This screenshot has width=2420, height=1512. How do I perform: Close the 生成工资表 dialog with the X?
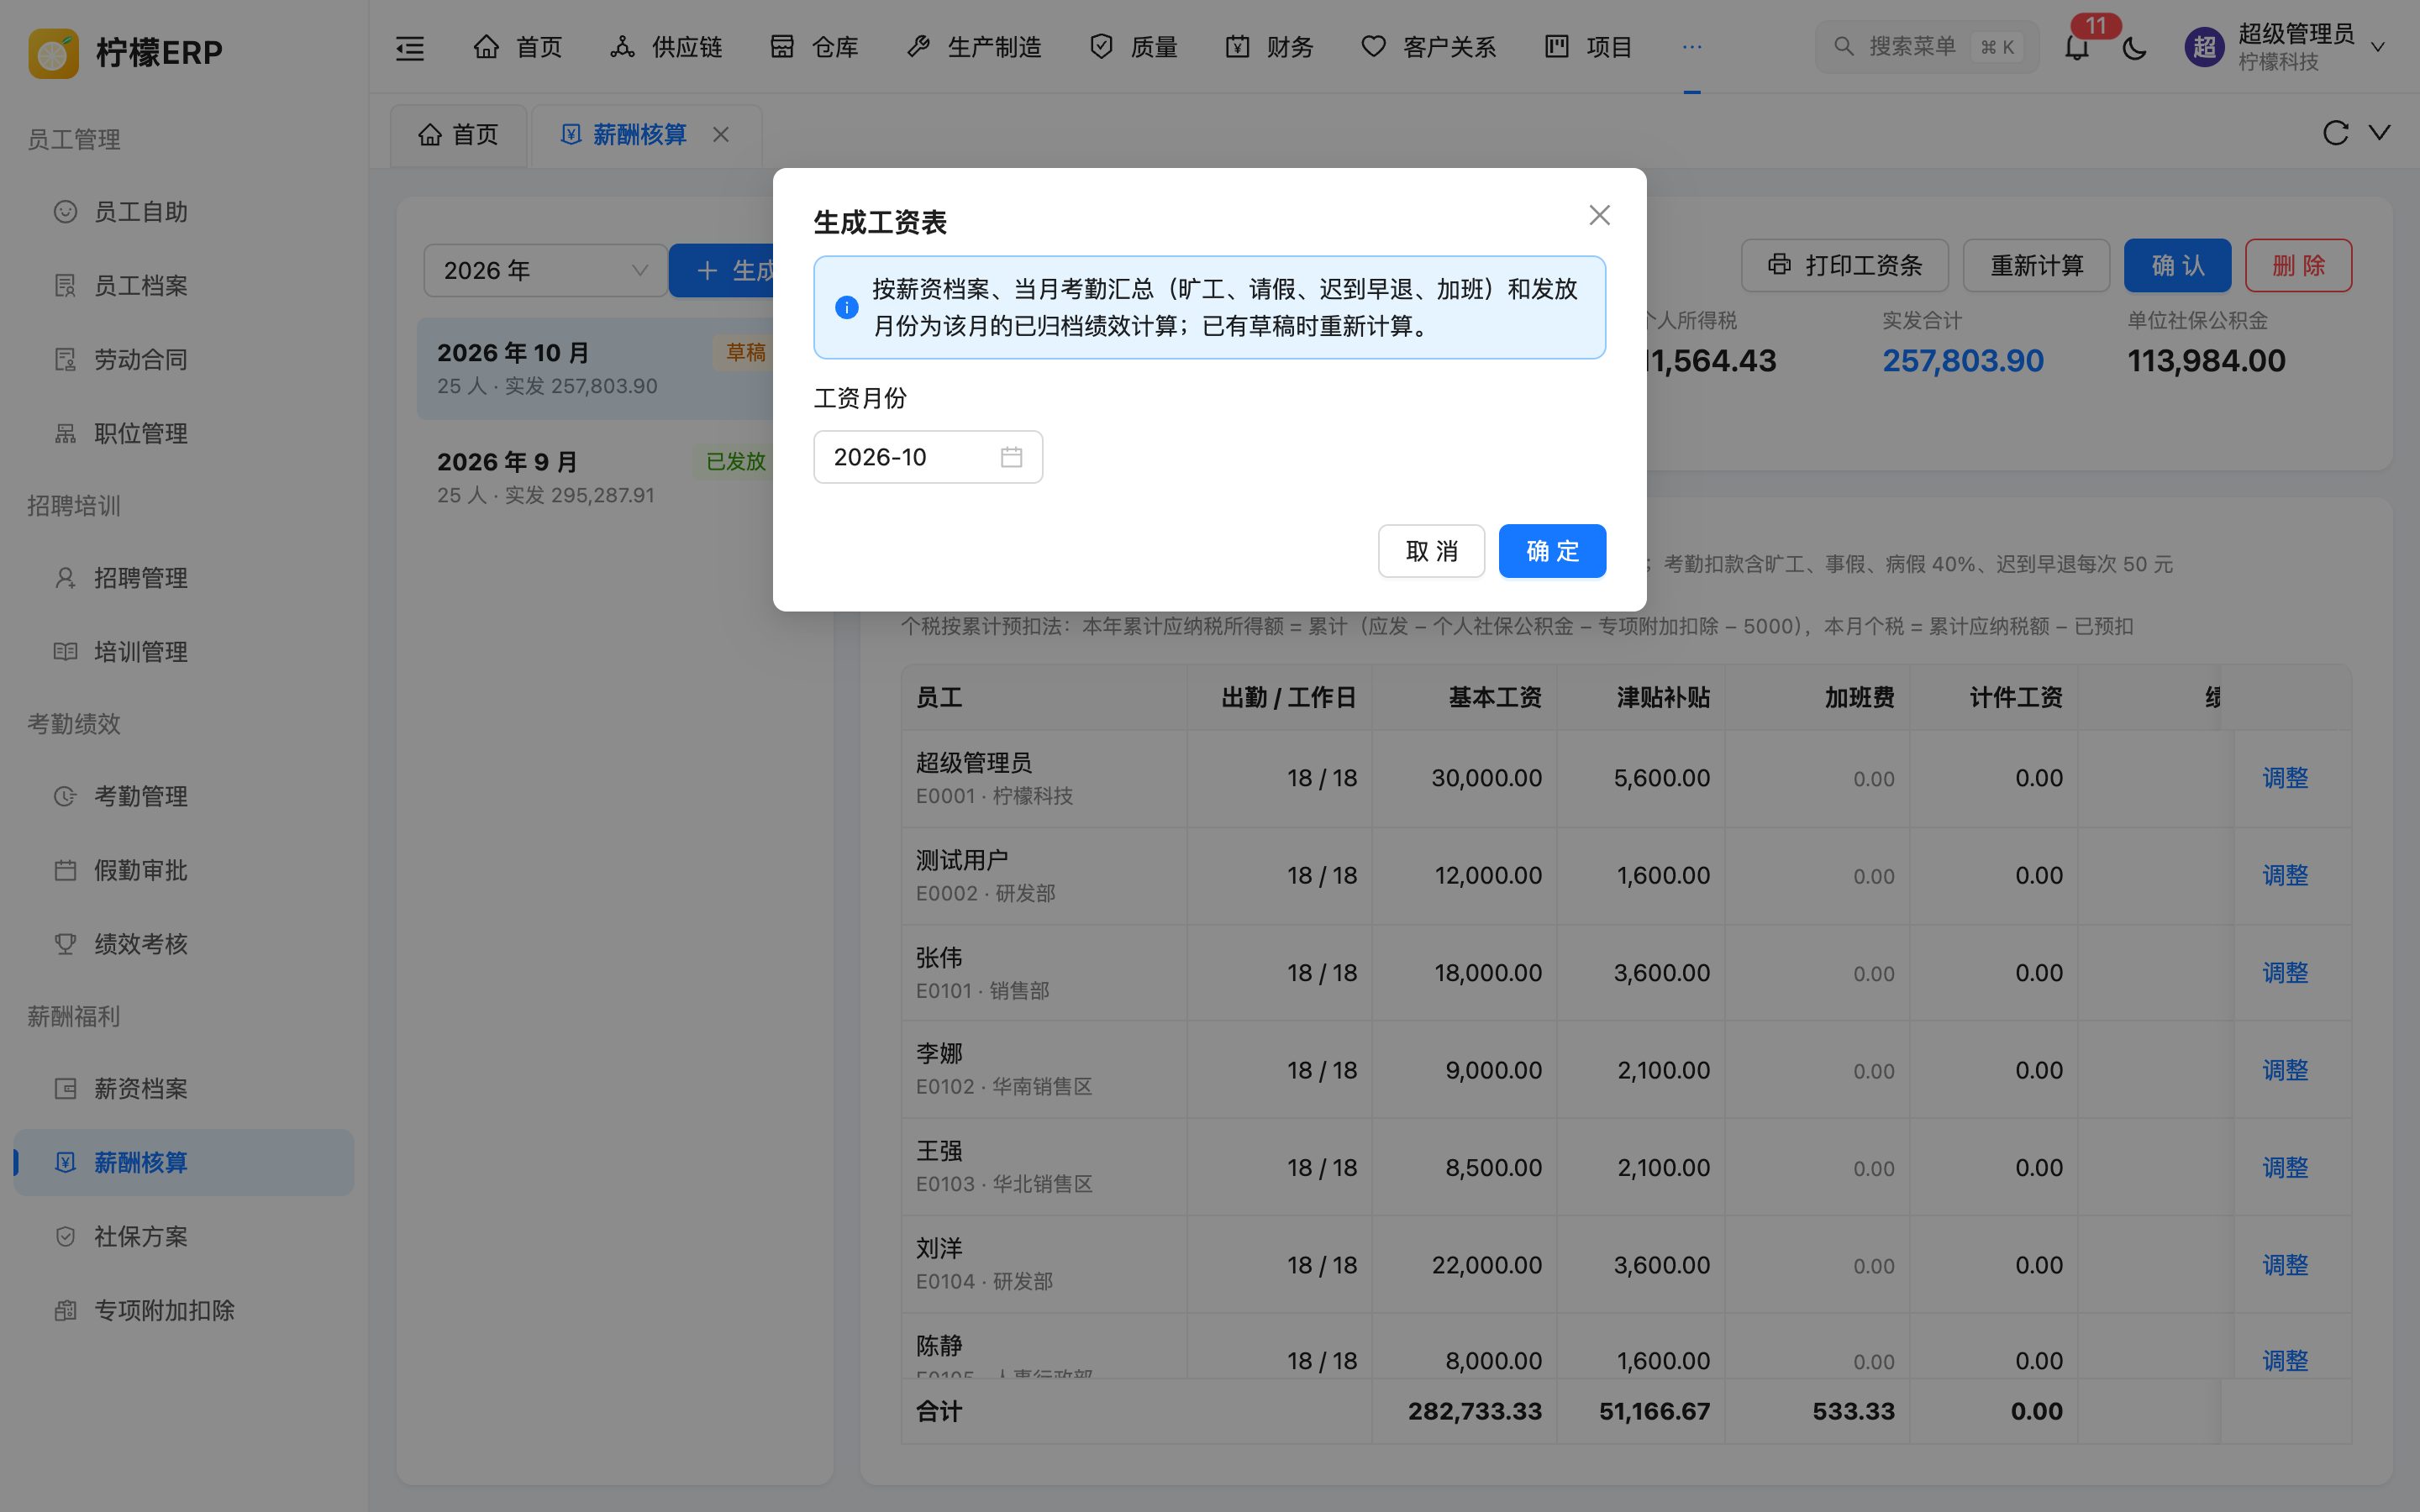click(1600, 215)
